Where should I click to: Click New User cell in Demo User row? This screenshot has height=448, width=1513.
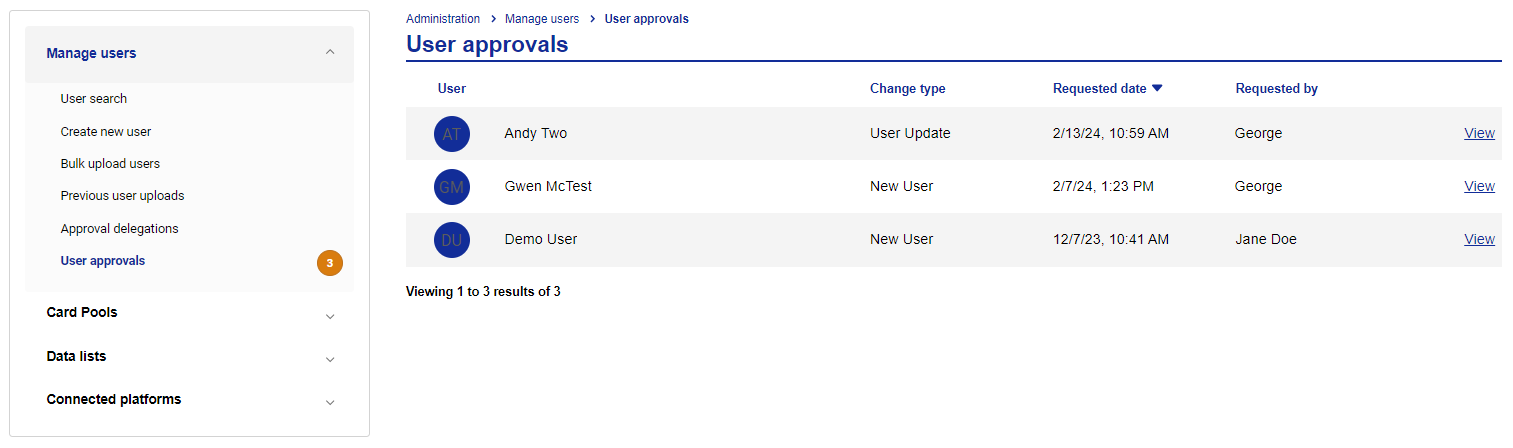[902, 239]
